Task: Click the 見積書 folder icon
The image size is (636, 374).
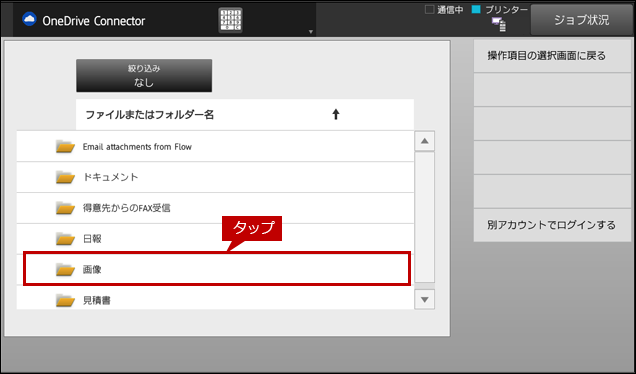Action: click(65, 300)
